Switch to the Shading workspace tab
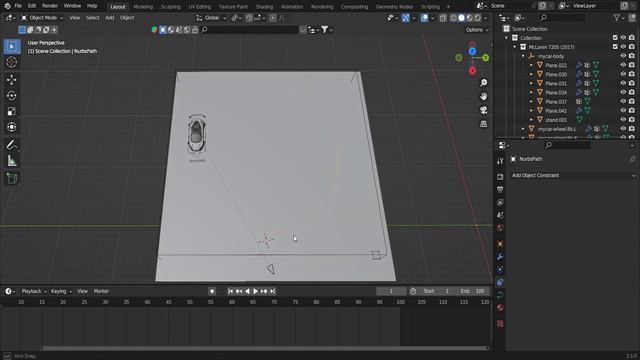This screenshot has height=360, width=640. [264, 7]
